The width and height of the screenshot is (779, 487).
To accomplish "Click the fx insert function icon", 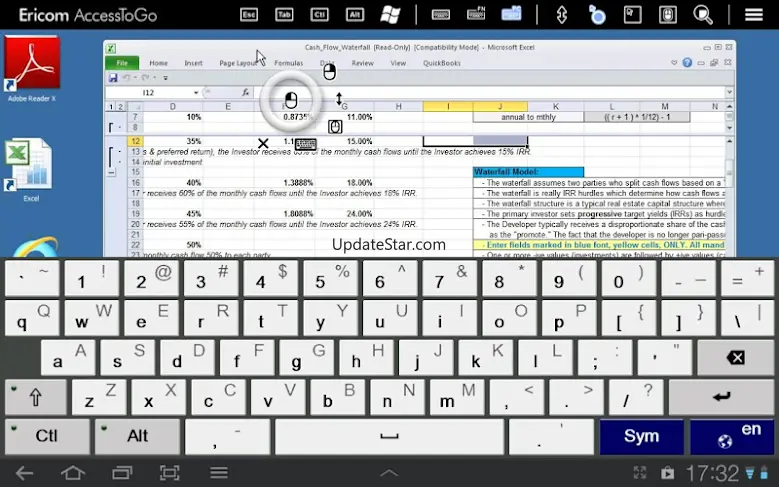I will [x=245, y=92].
